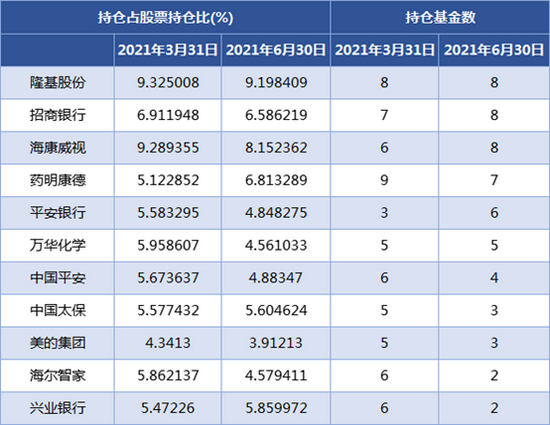Select the value 6.813289
Viewport: 550px width, 425px height.
pyautogui.click(x=276, y=180)
